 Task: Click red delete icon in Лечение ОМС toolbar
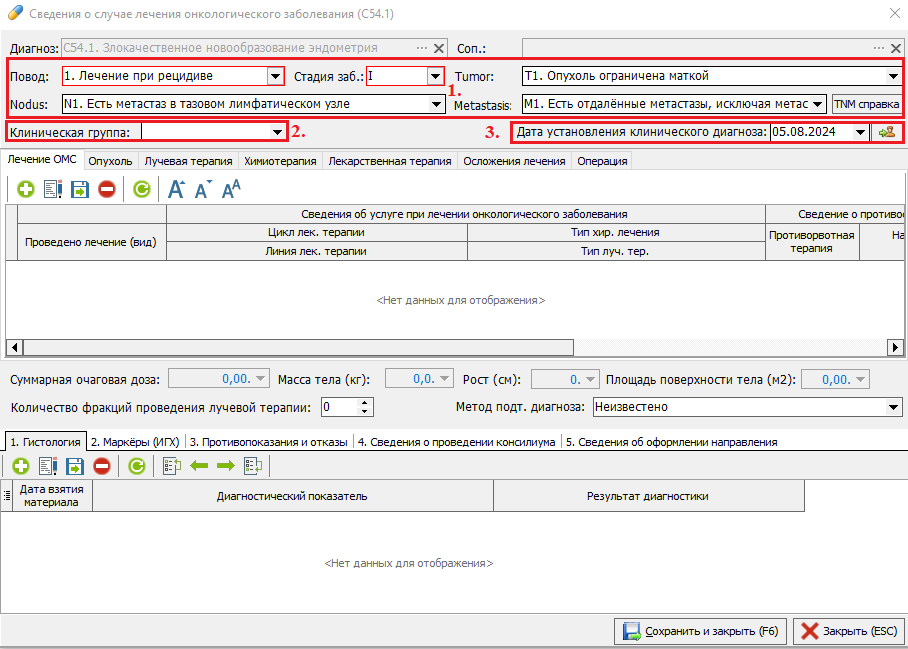[x=106, y=189]
